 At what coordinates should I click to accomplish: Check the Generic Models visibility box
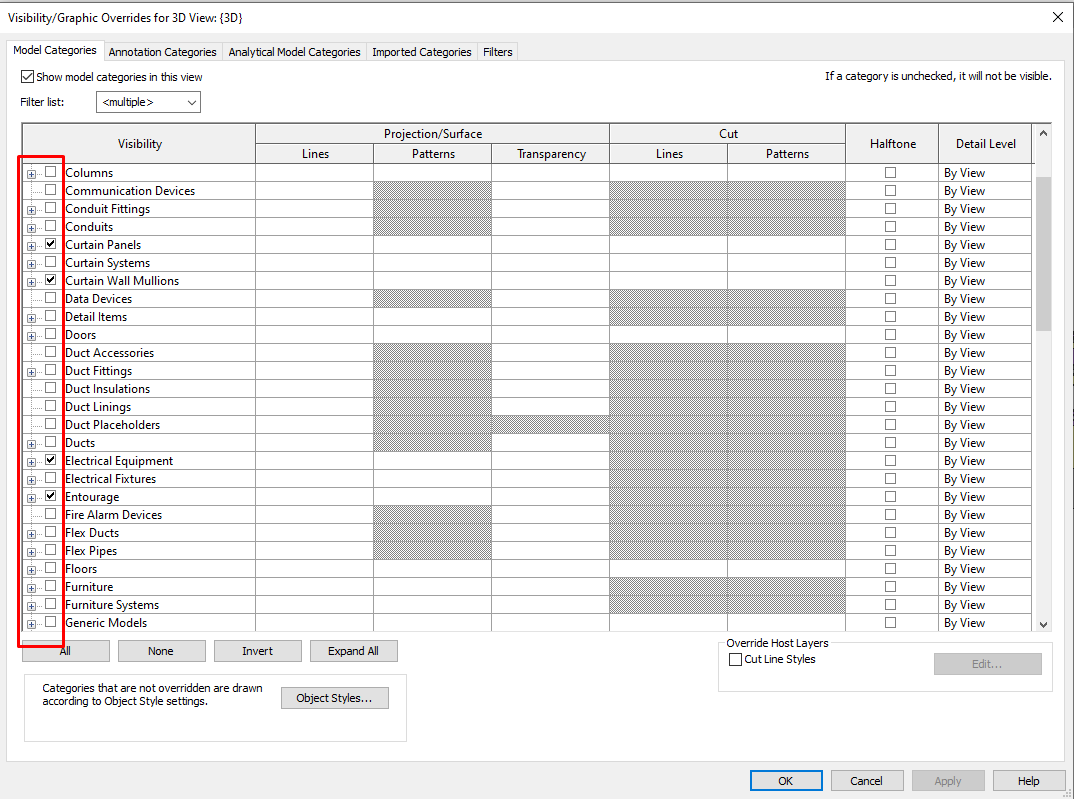click(51, 622)
